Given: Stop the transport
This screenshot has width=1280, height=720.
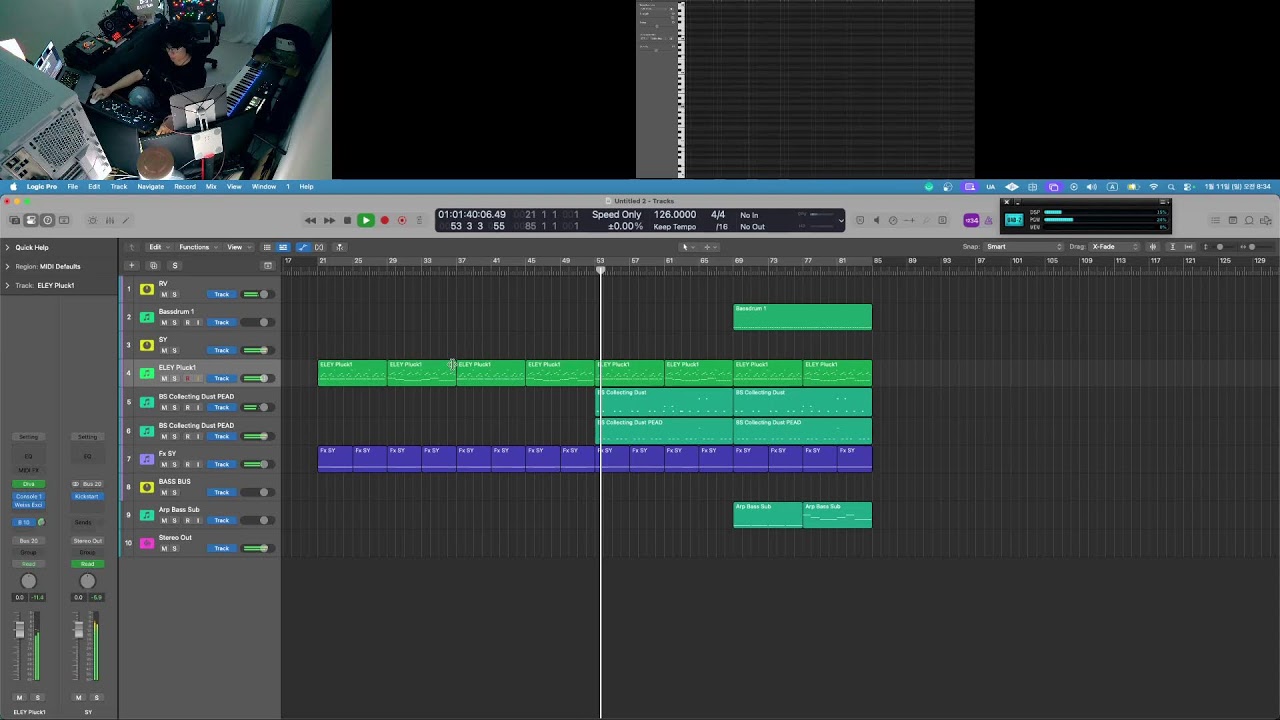Looking at the screenshot, I should pyautogui.click(x=347, y=220).
